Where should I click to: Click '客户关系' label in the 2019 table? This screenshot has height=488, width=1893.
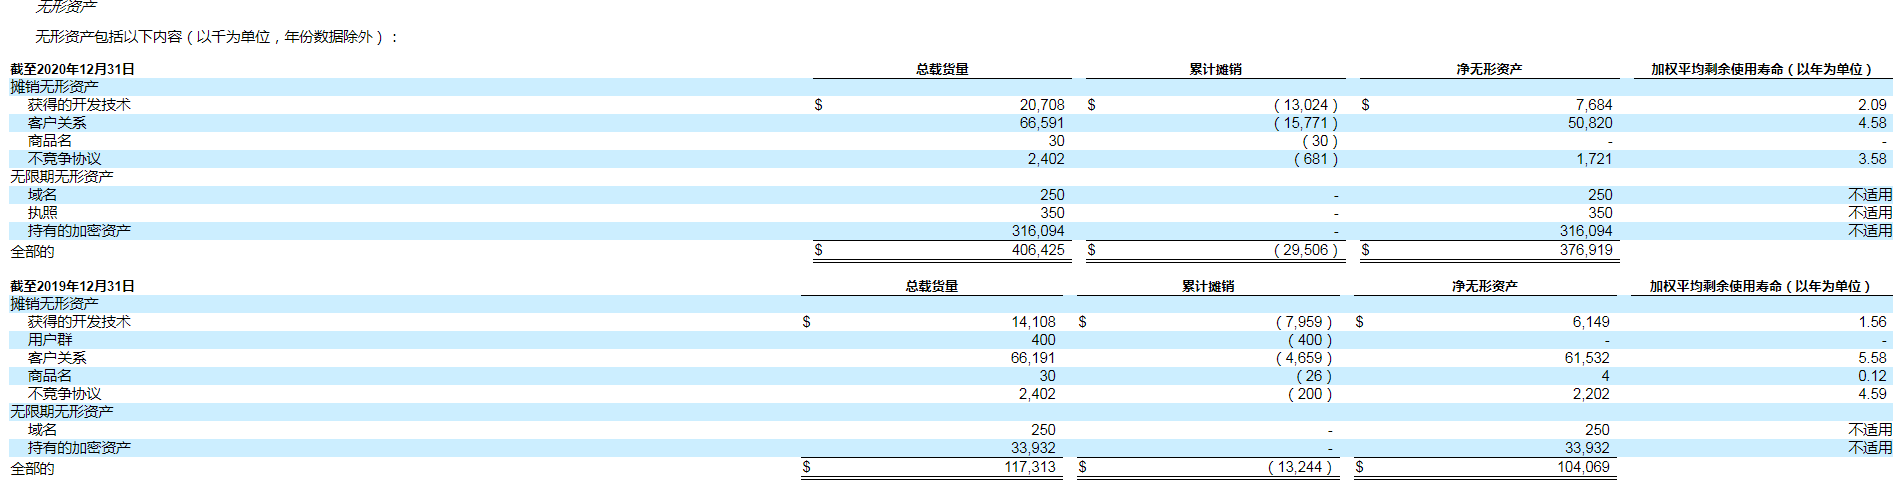57,358
